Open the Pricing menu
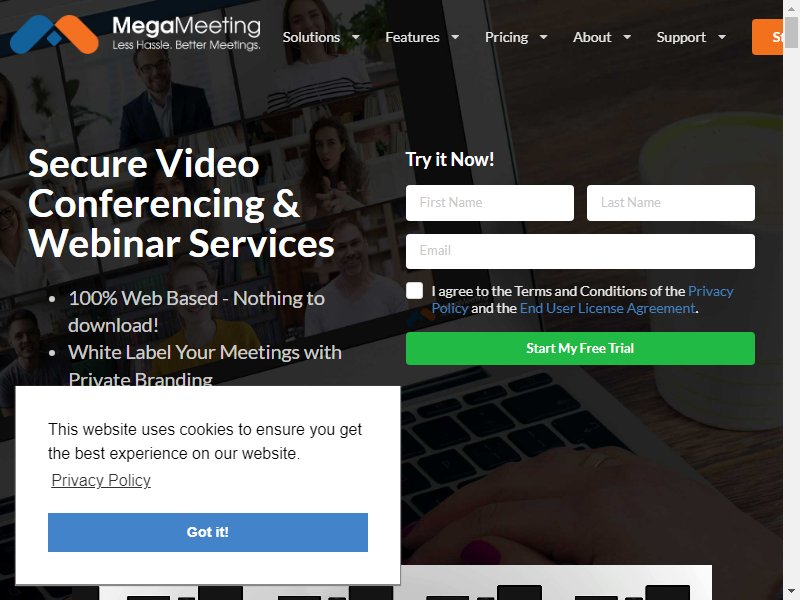 [506, 37]
